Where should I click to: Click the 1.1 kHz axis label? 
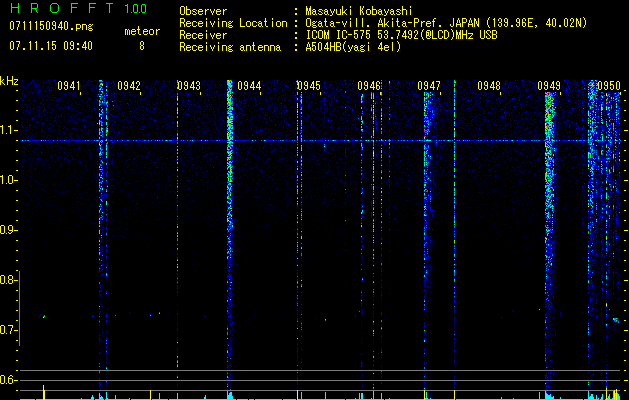pos(8,130)
